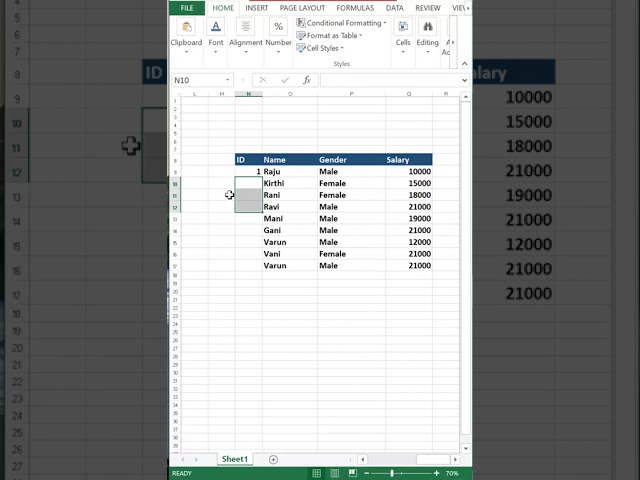
Task: Expand the Clipboard group dropdown arrow
Action: 187,52
